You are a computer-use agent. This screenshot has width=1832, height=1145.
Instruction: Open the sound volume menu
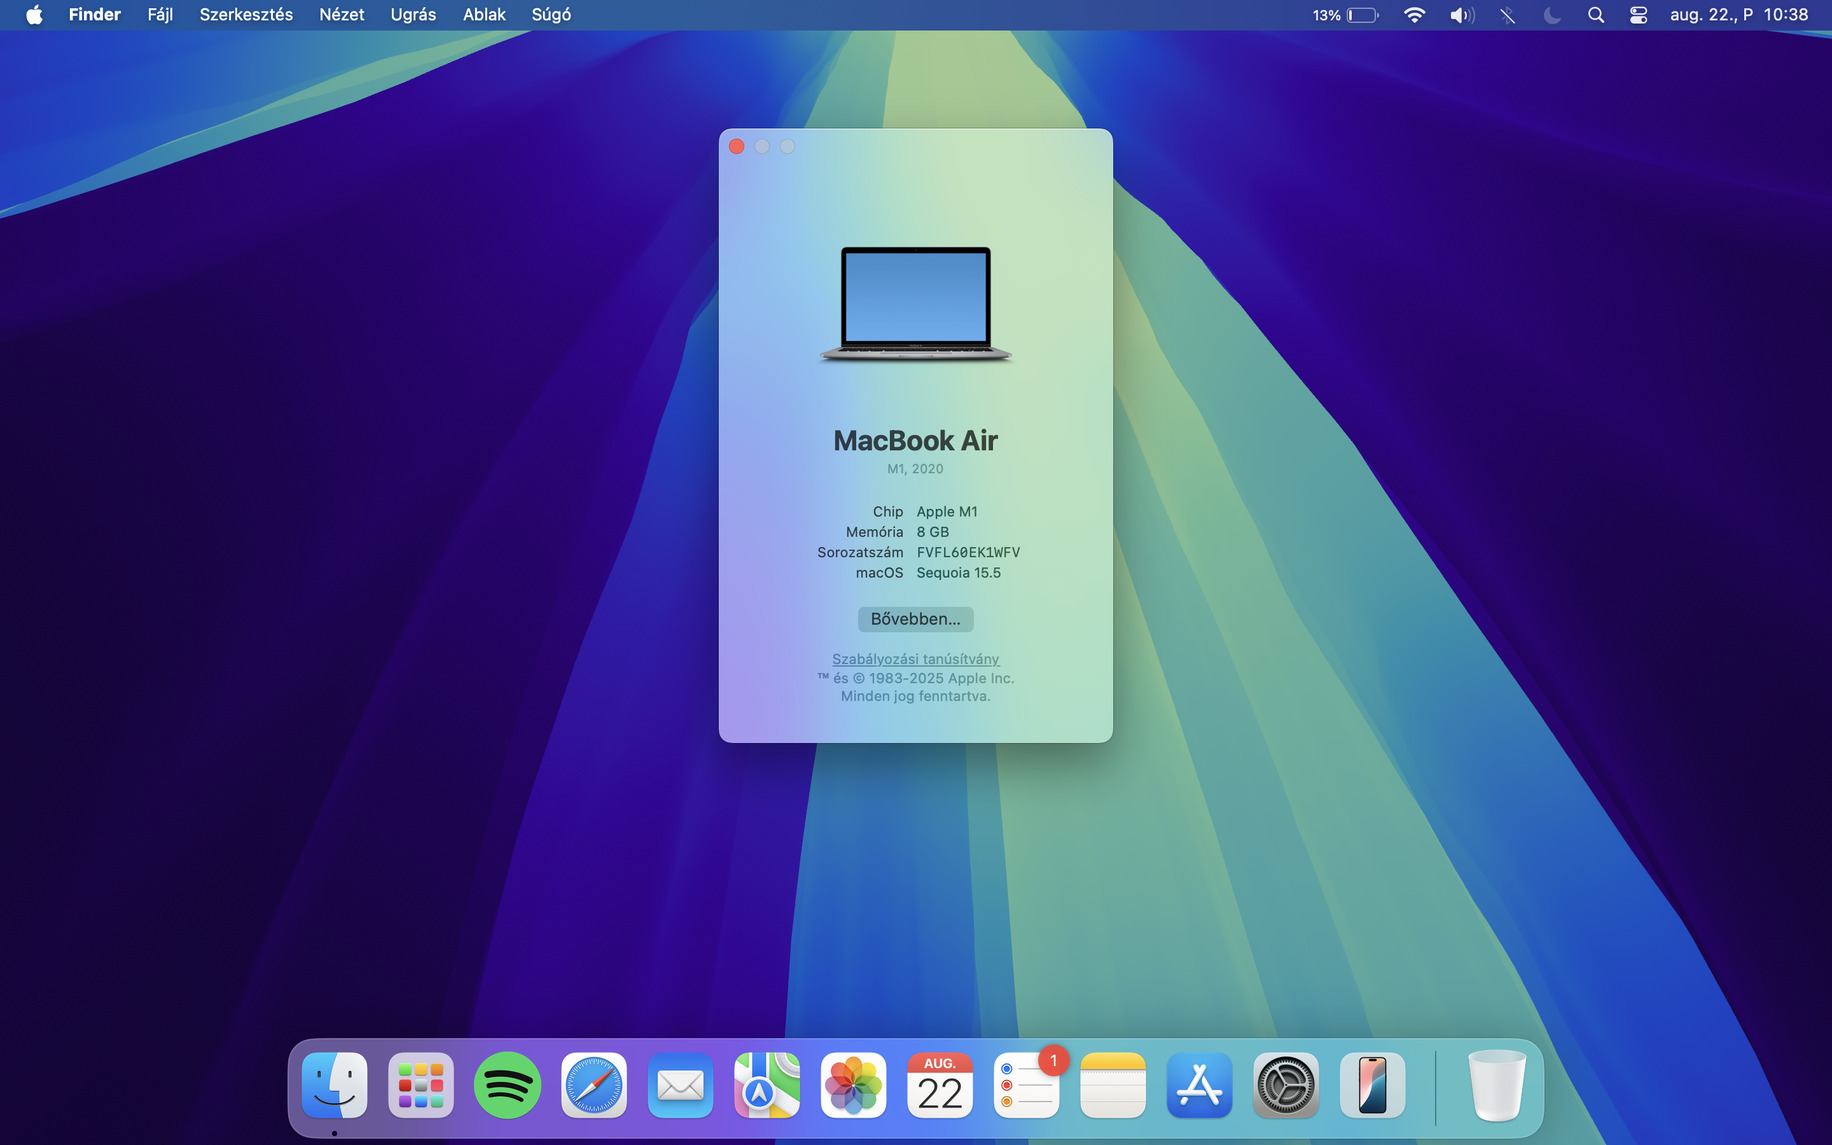click(x=1461, y=15)
